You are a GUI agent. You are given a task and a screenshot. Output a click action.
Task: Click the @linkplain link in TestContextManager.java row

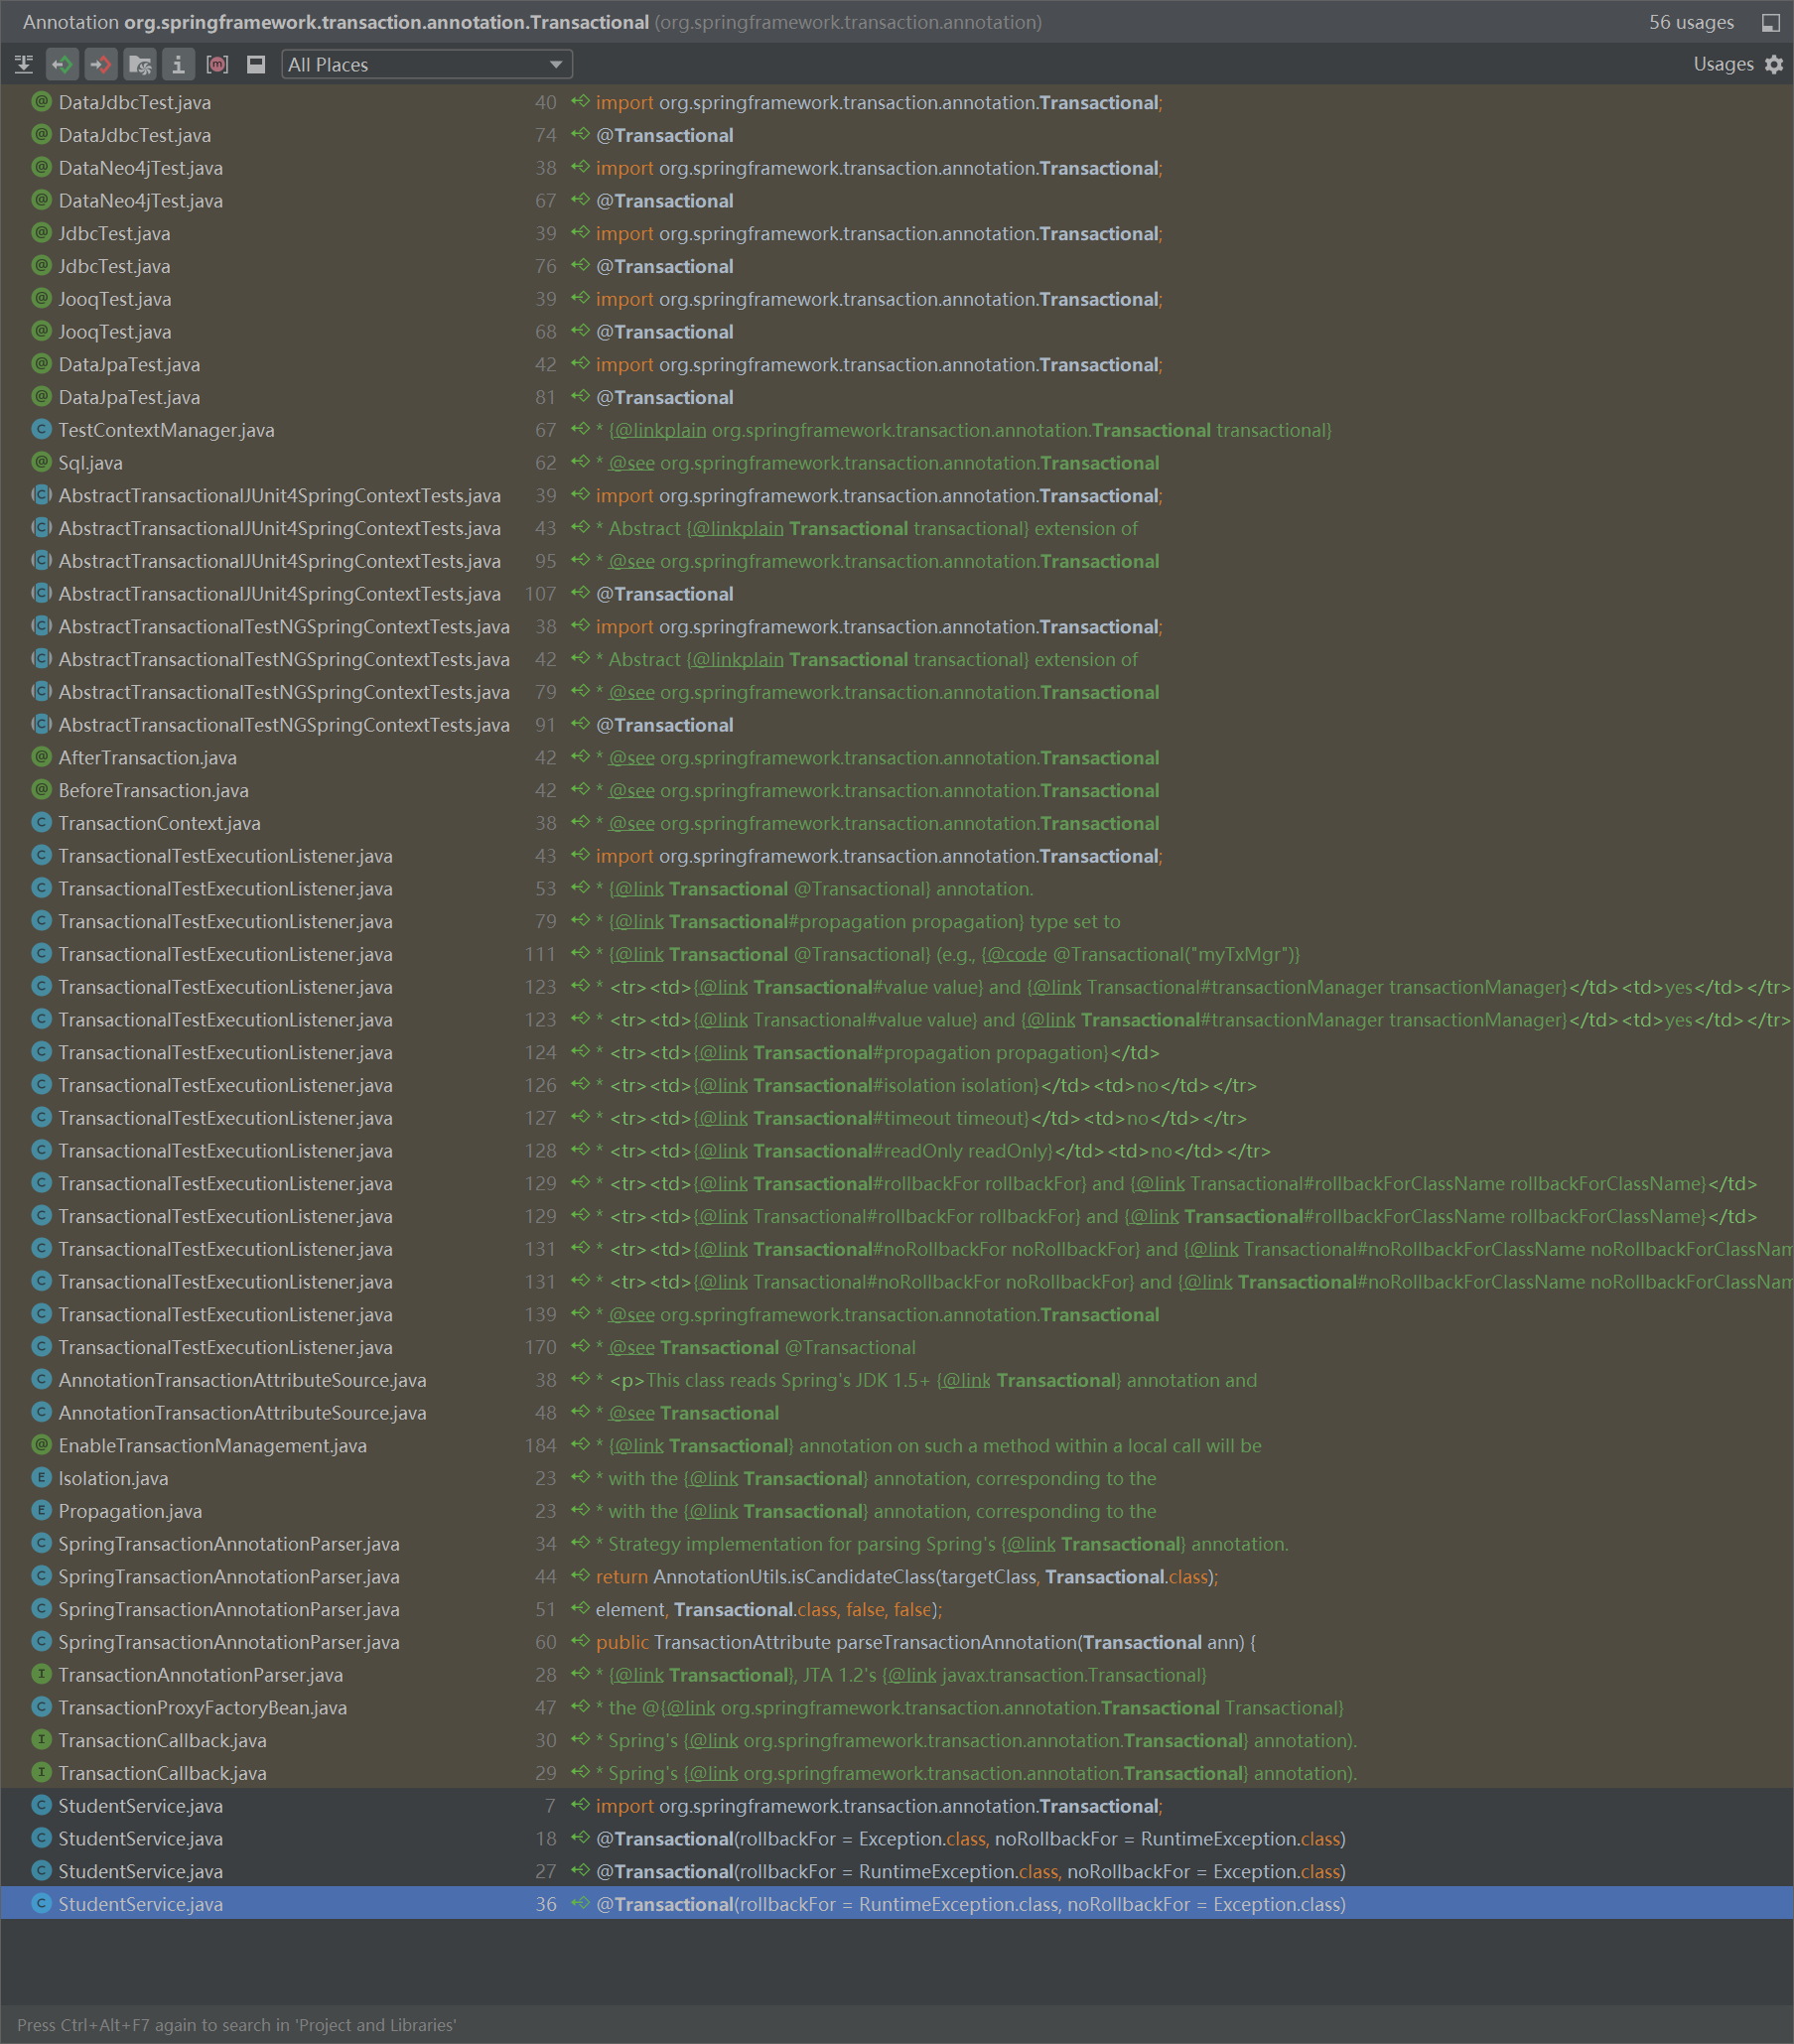point(660,430)
